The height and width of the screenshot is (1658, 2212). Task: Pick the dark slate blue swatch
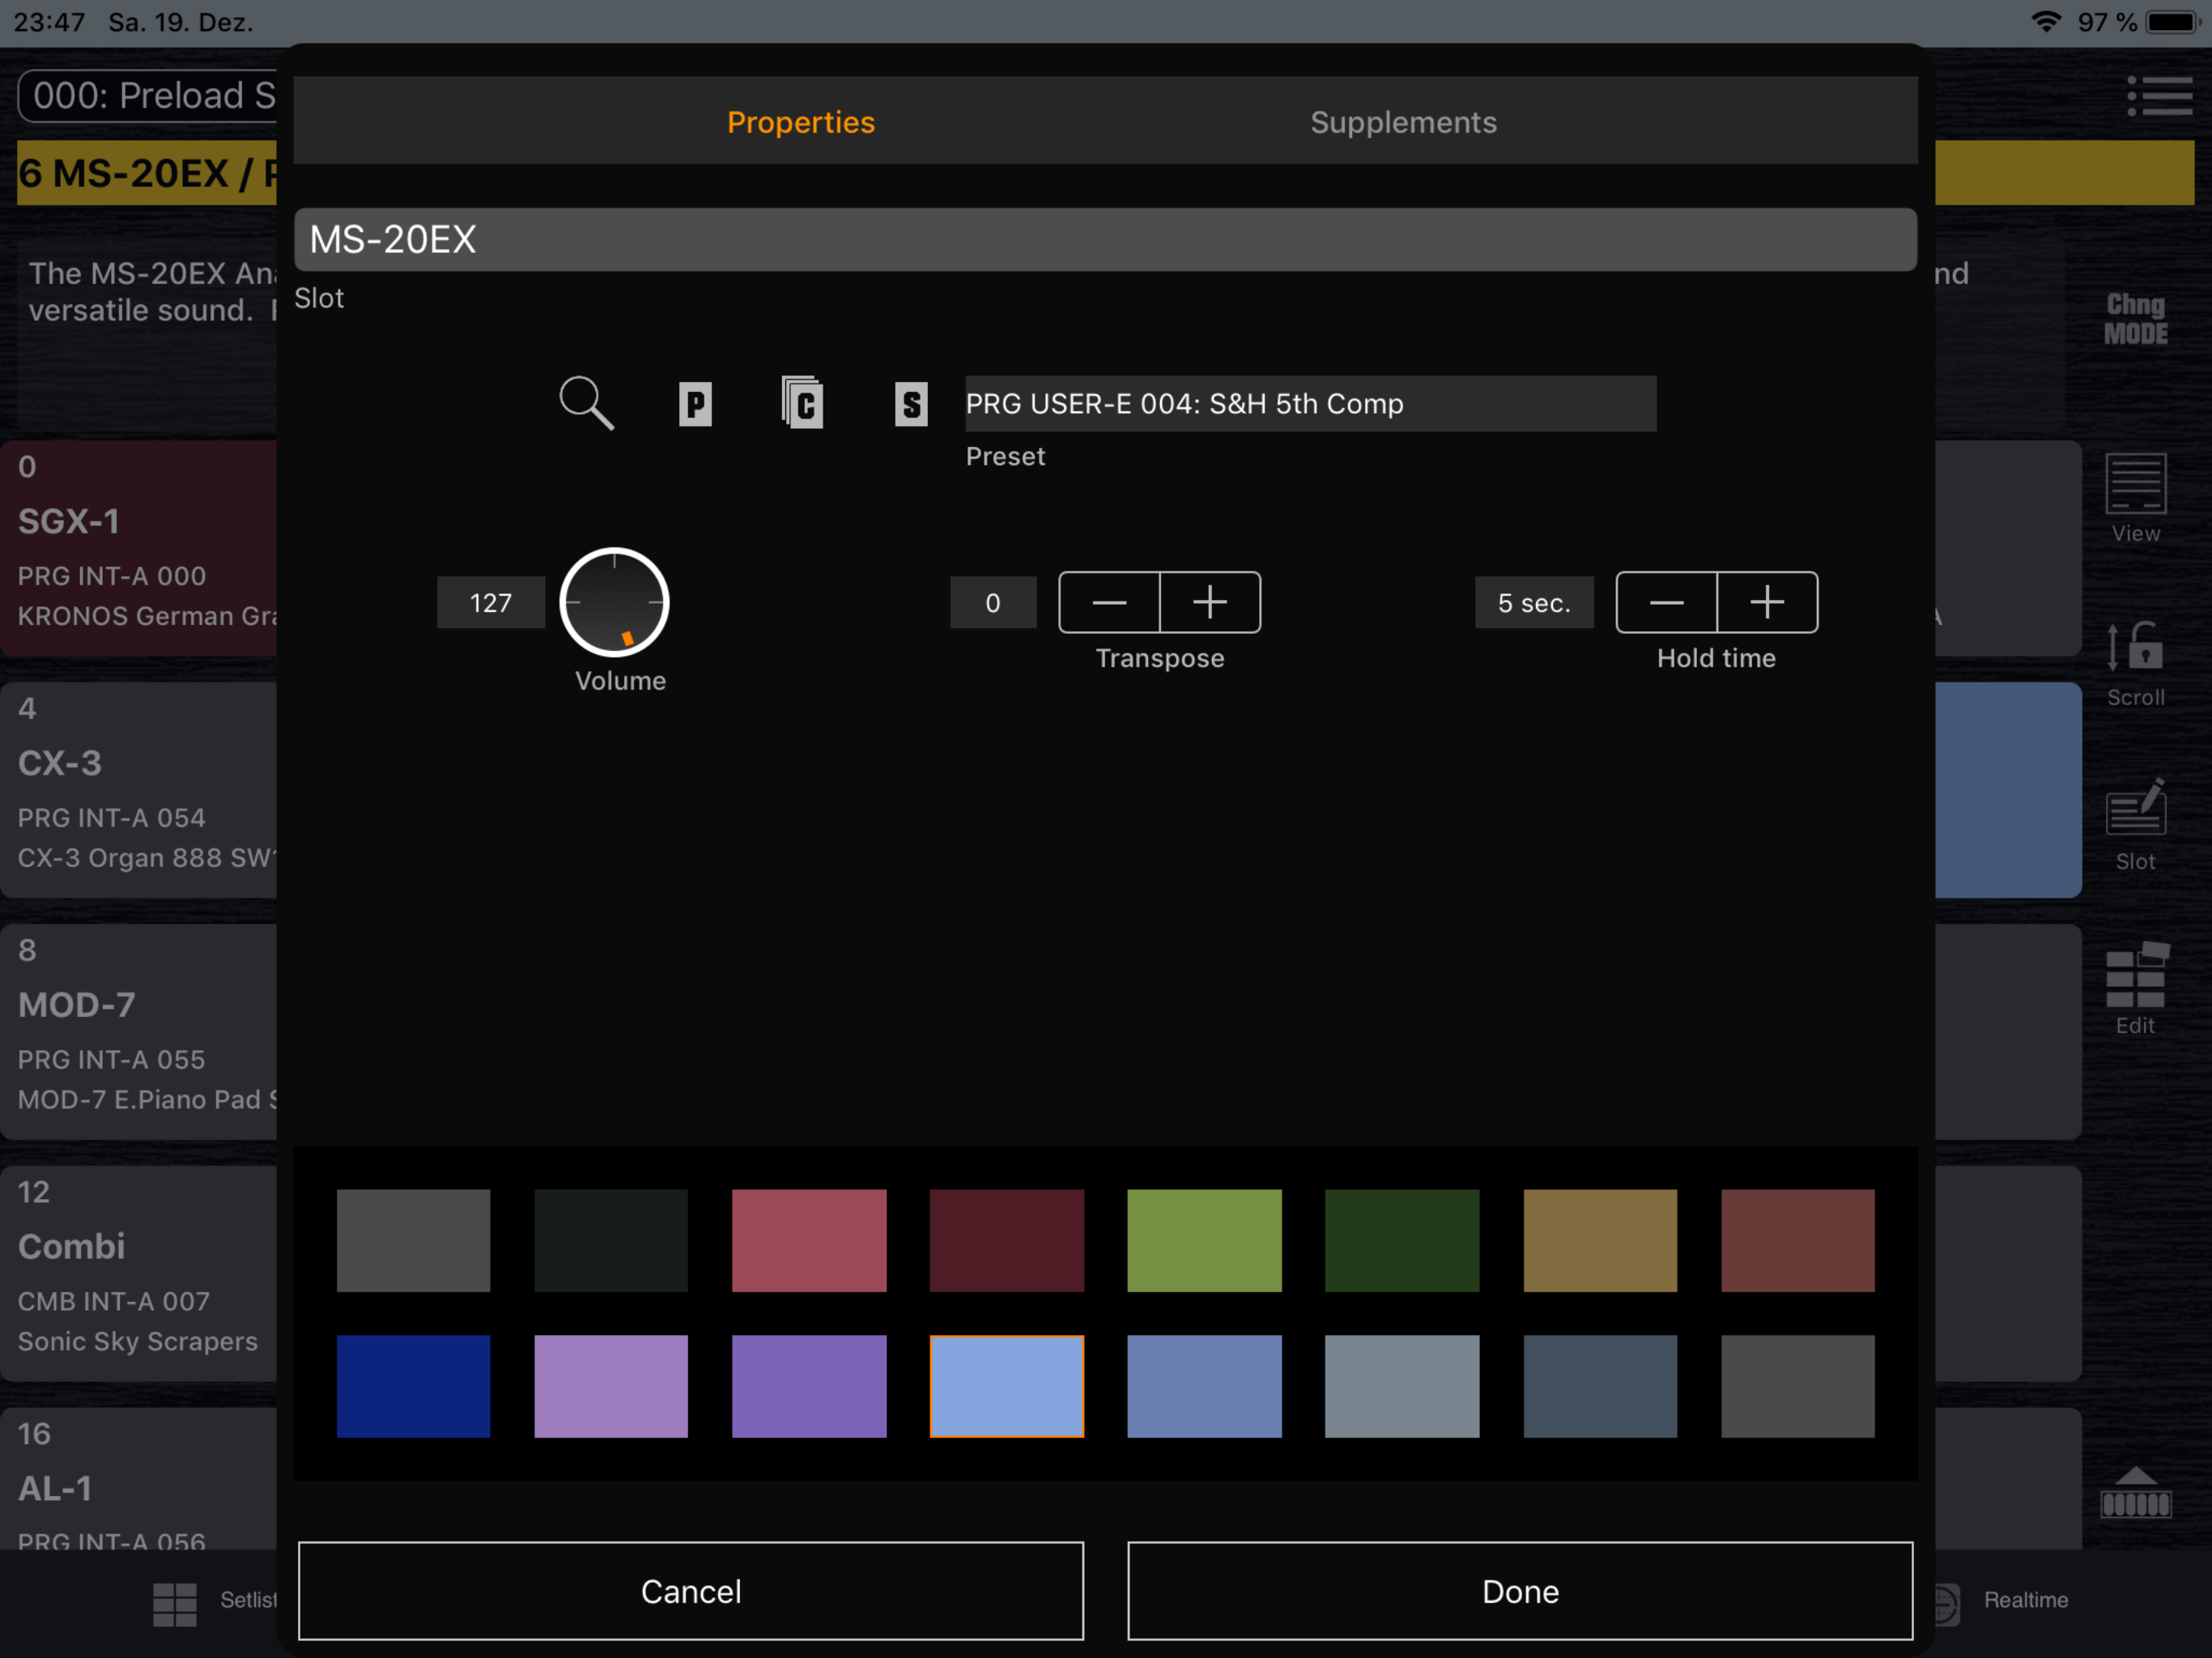(1600, 1386)
